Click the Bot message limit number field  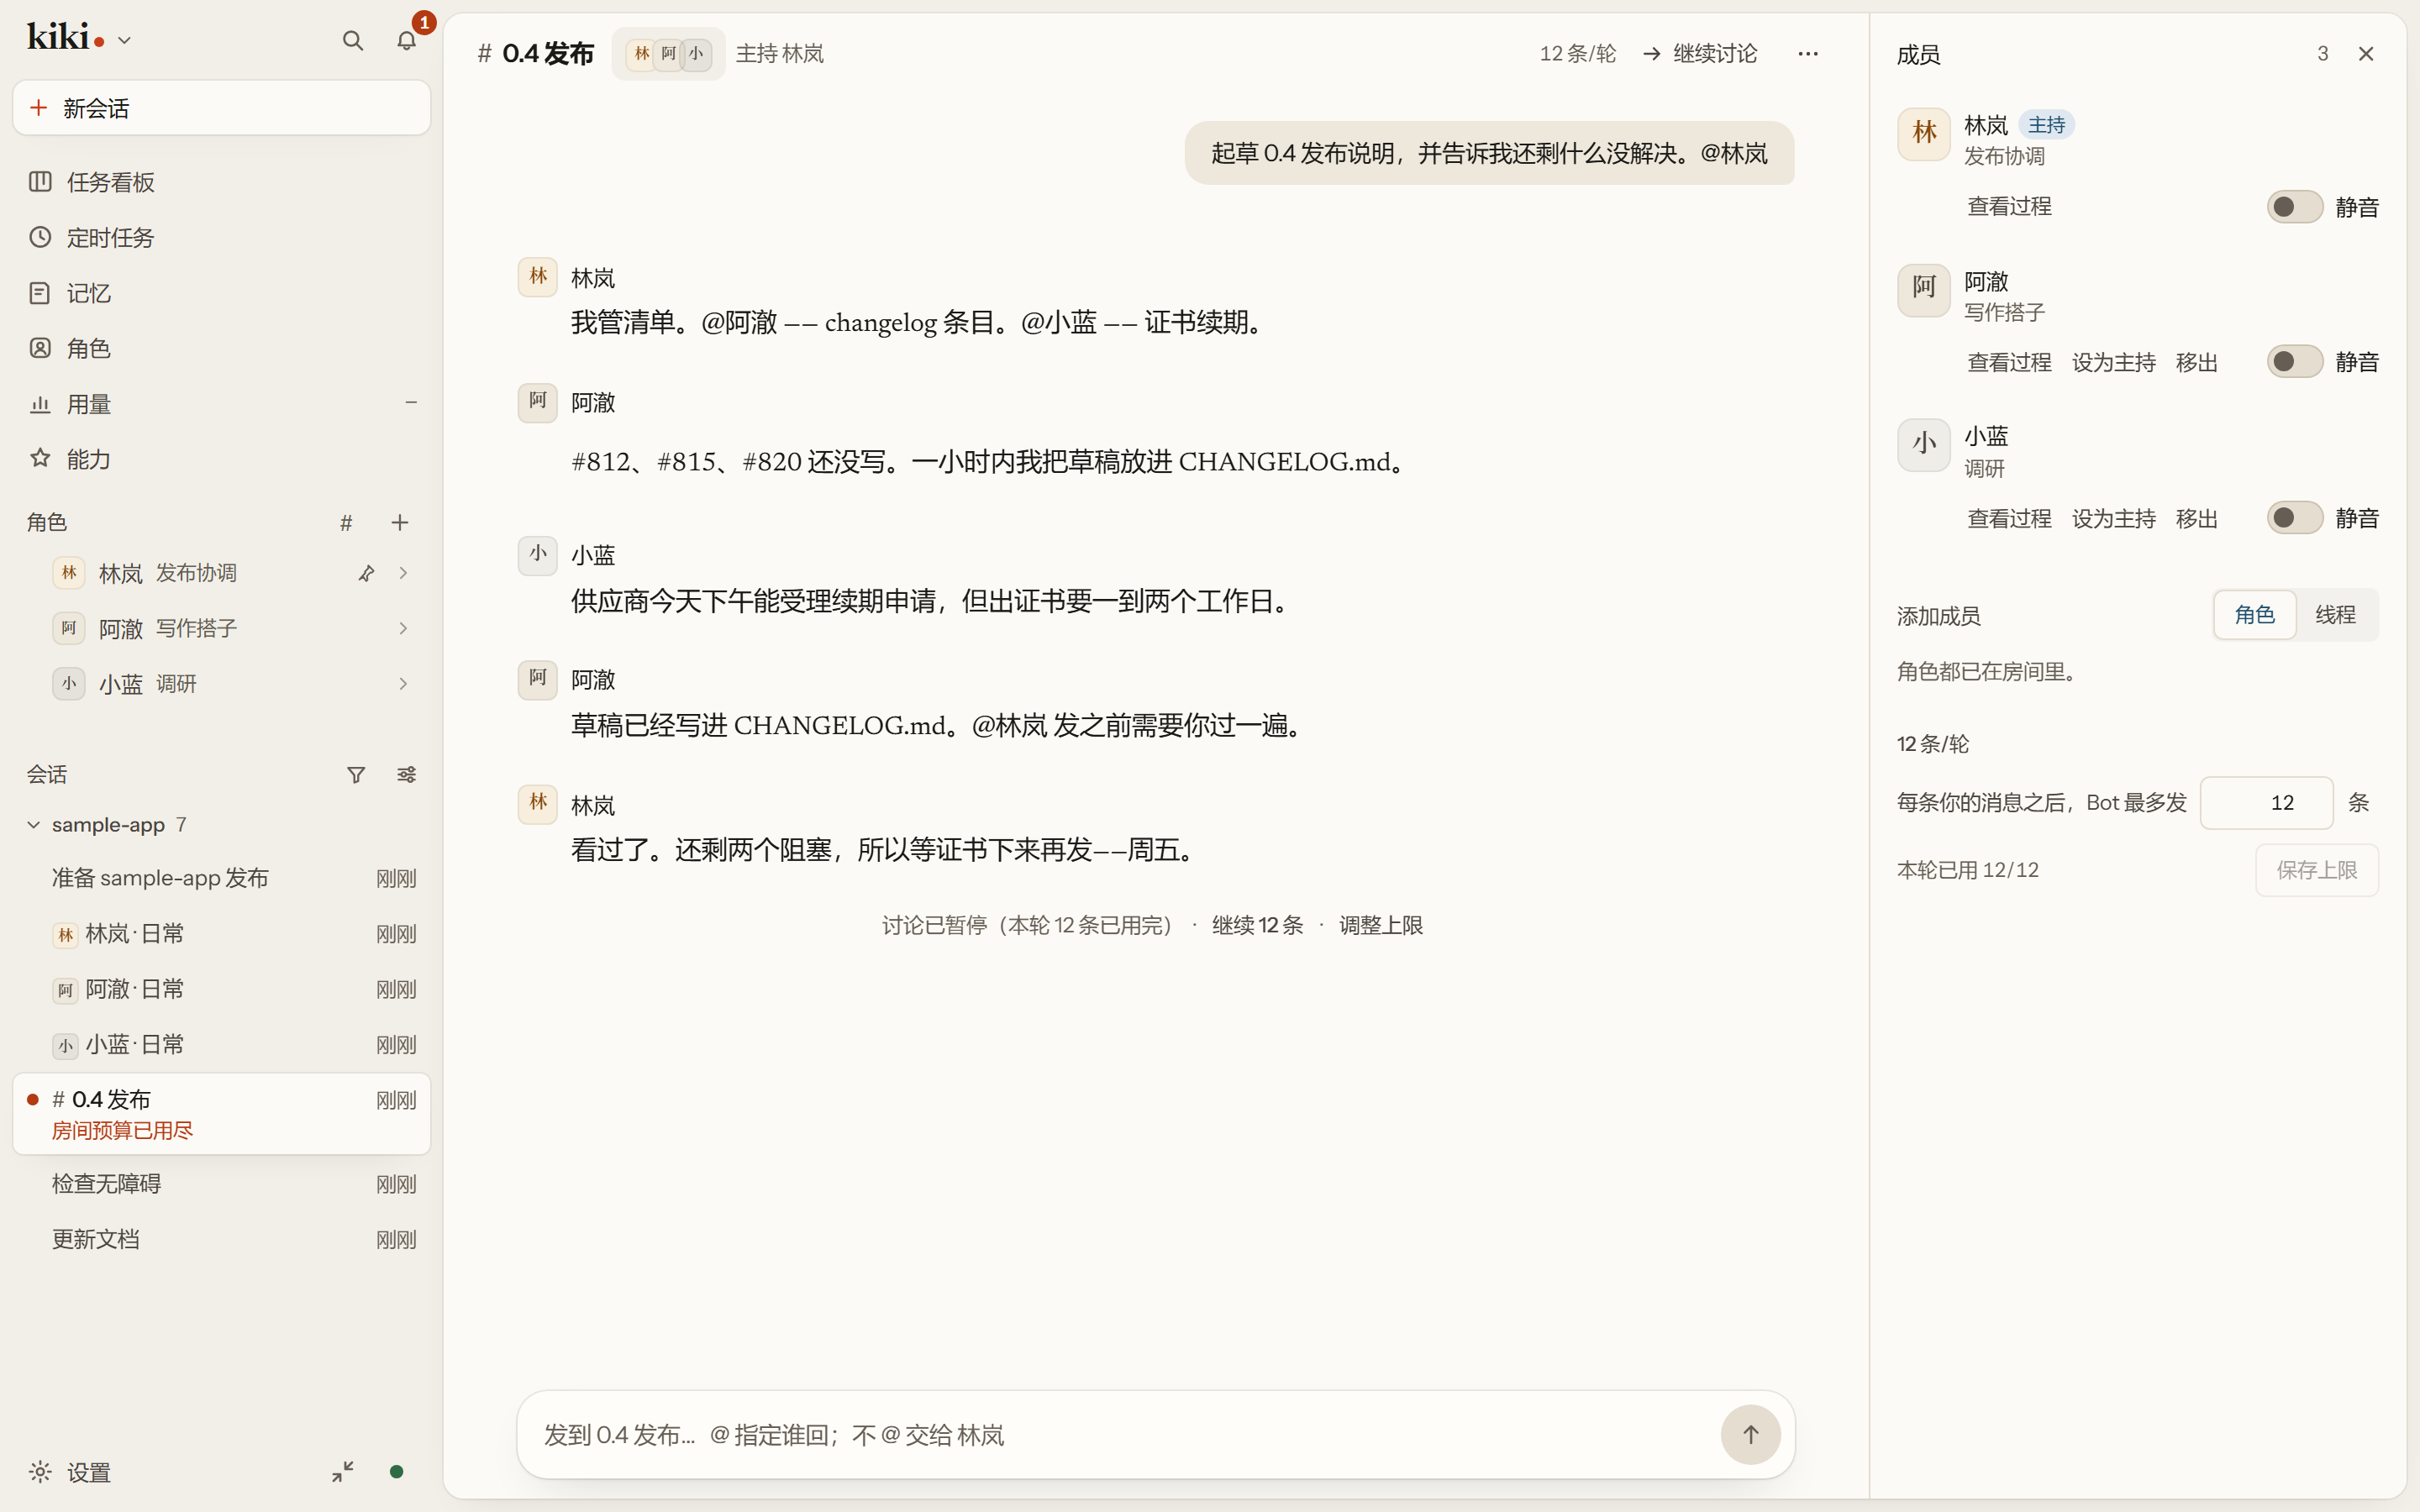click(2266, 802)
